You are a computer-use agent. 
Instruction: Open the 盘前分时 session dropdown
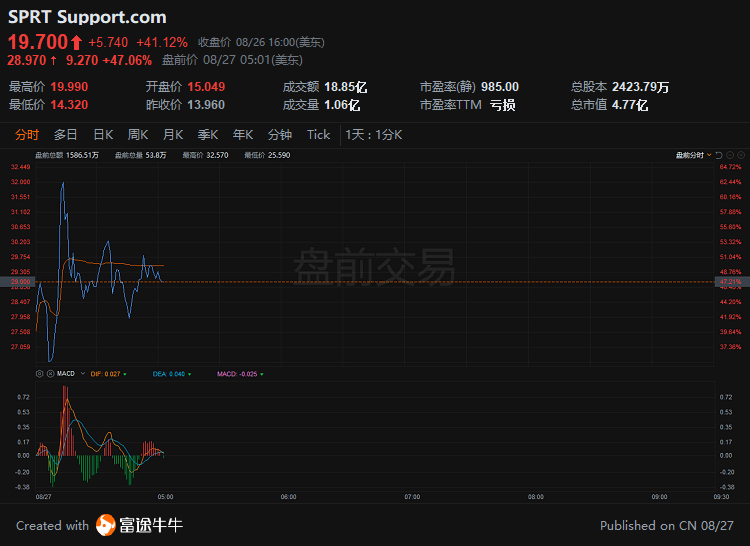click(693, 155)
